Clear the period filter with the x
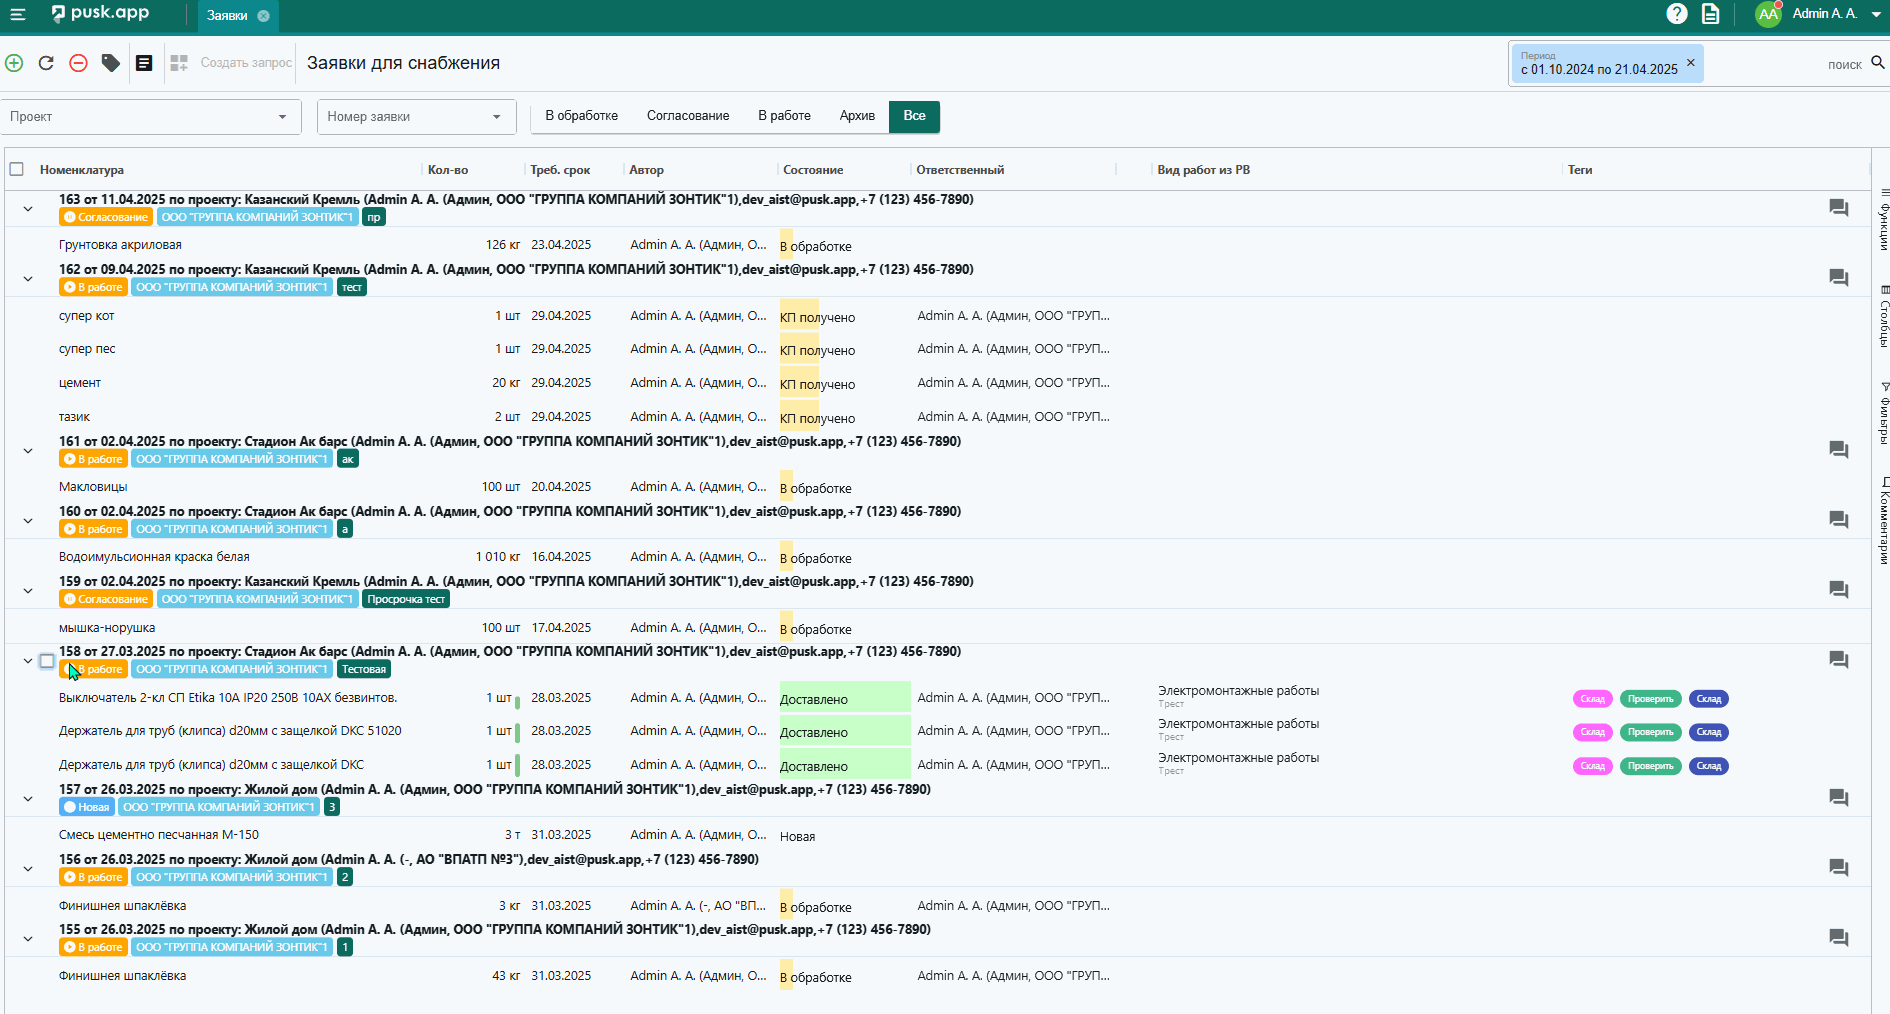Image resolution: width=1890 pixels, height=1014 pixels. click(1691, 62)
